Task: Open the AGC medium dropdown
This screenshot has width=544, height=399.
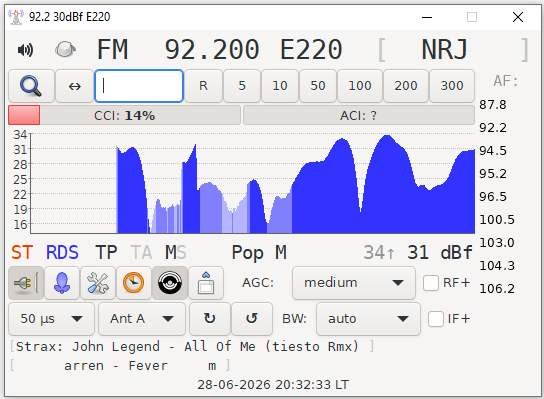Action: 354,283
